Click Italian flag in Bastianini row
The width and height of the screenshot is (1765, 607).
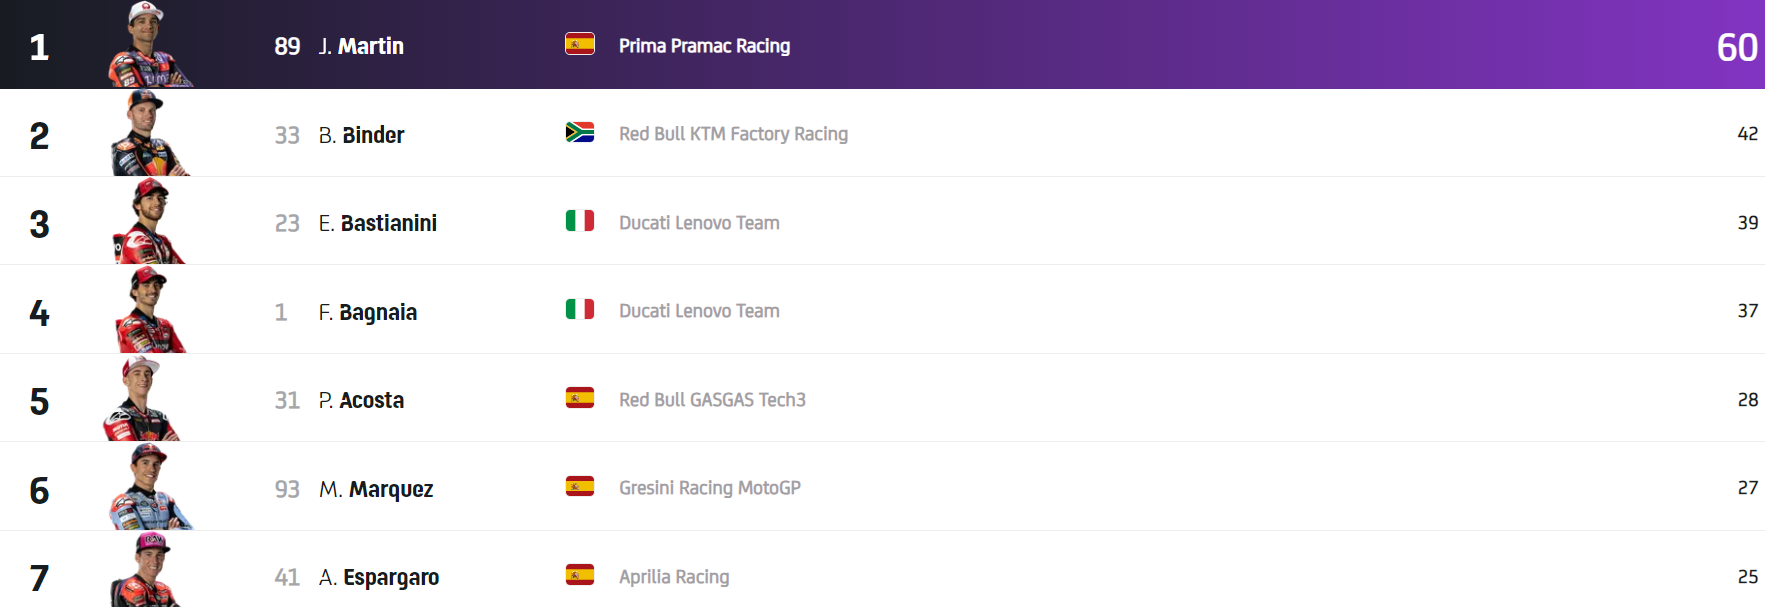[580, 221]
